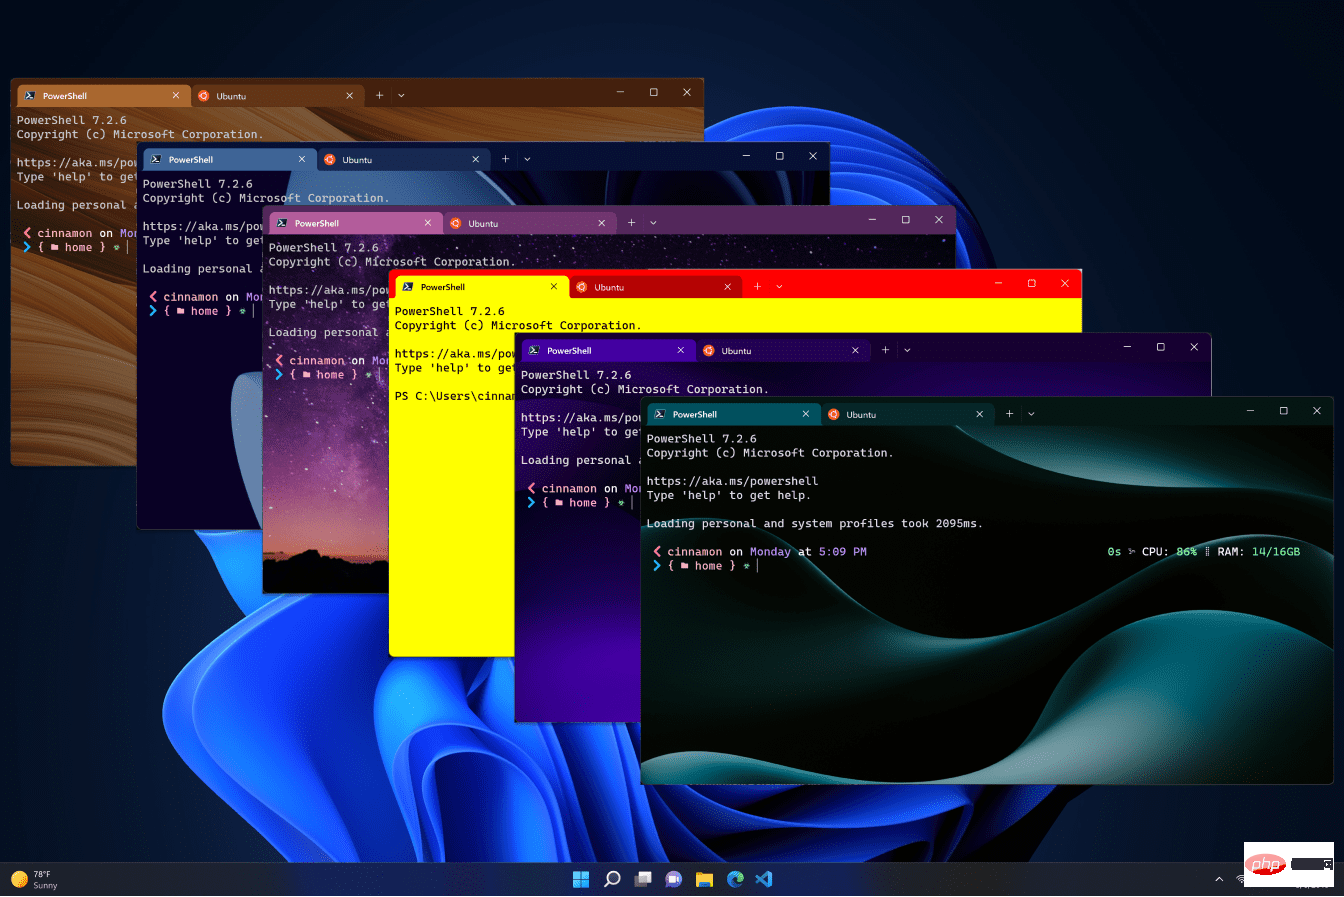Screen dimensions: 1344x897
Task: Open Visual Studio Code from the taskbar
Action: click(765, 879)
